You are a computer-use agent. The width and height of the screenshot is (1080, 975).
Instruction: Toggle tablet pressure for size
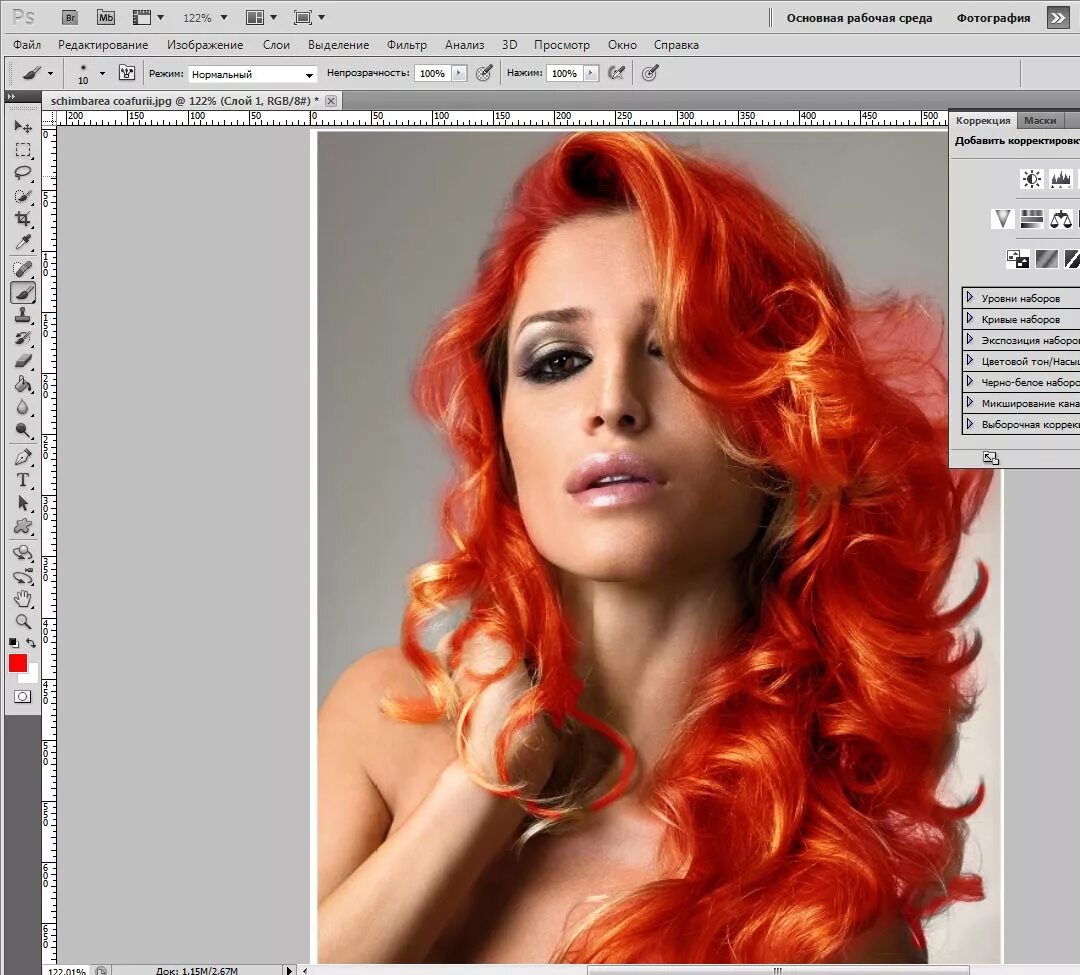pyautogui.click(x=650, y=72)
